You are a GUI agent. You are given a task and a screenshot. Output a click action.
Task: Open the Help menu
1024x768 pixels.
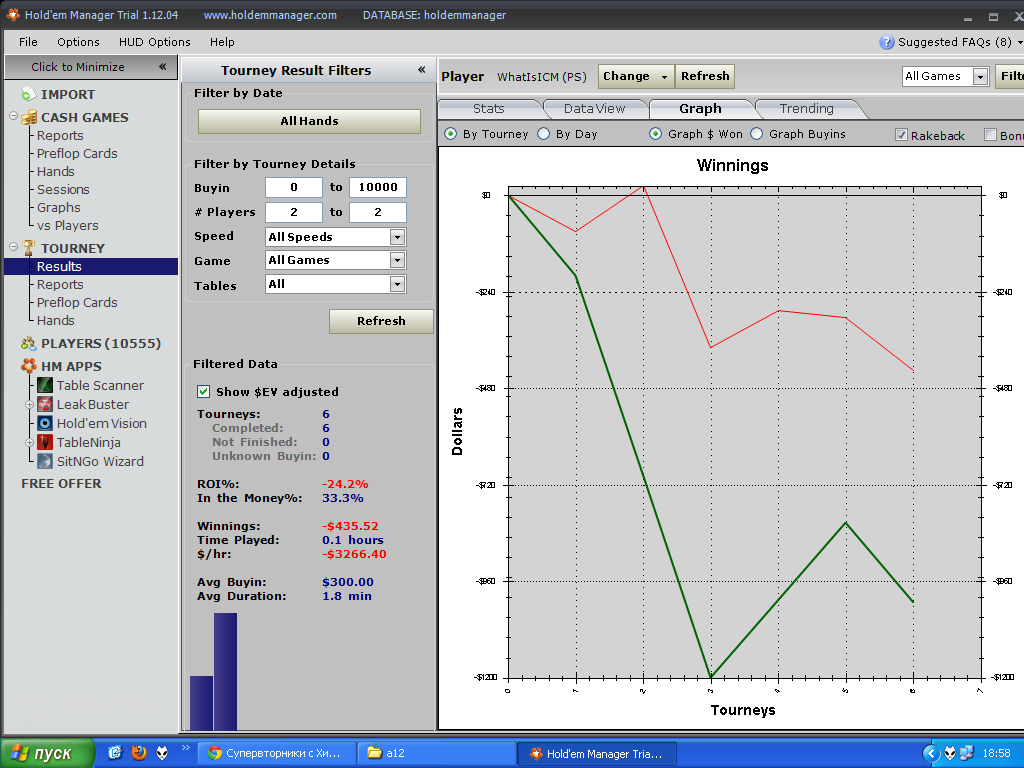pos(222,42)
